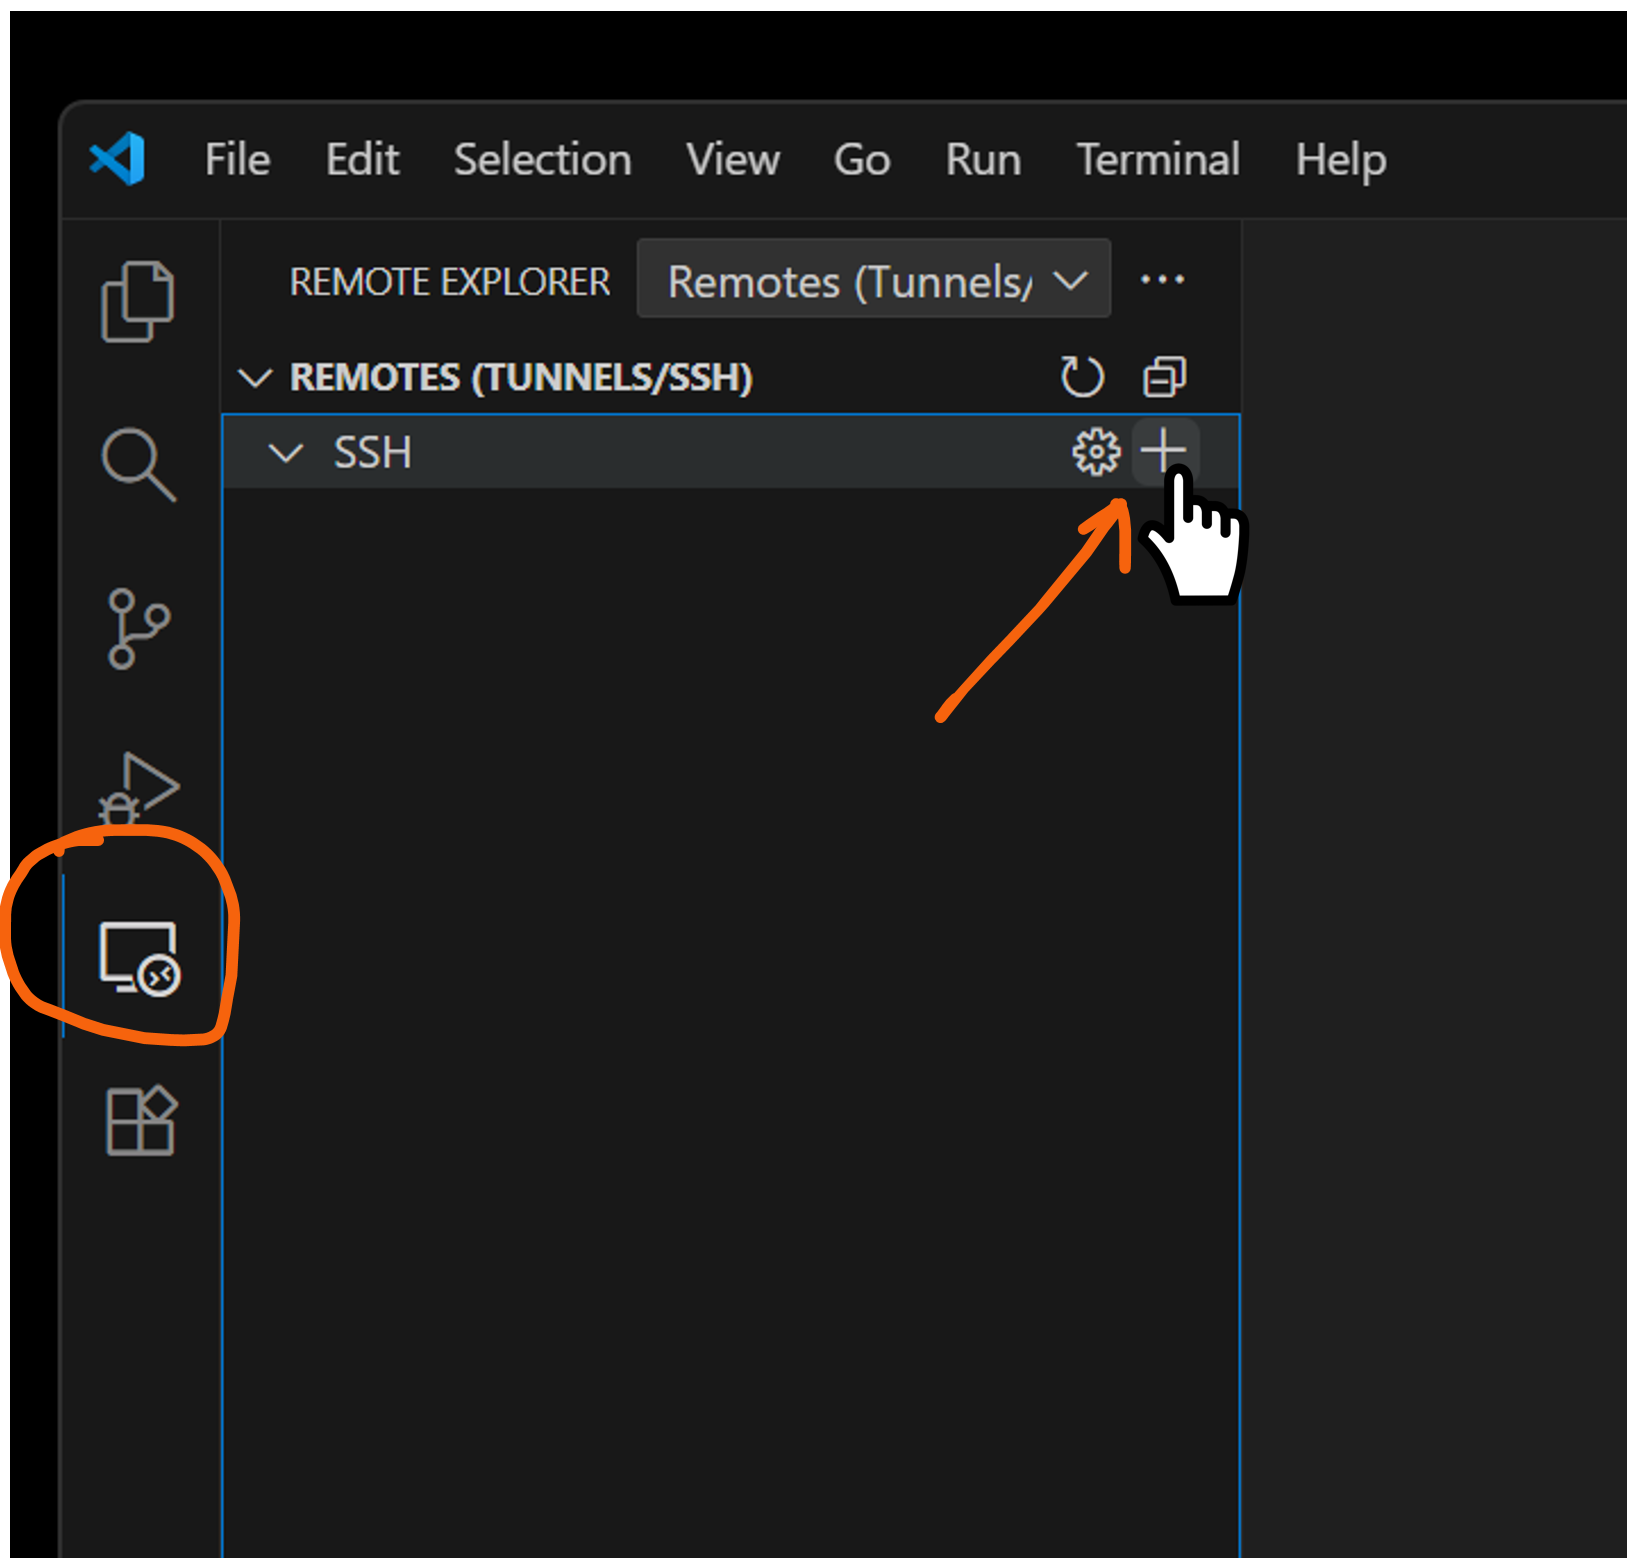Collapse the SSH tree item
The height and width of the screenshot is (1564, 1634).
(x=287, y=454)
